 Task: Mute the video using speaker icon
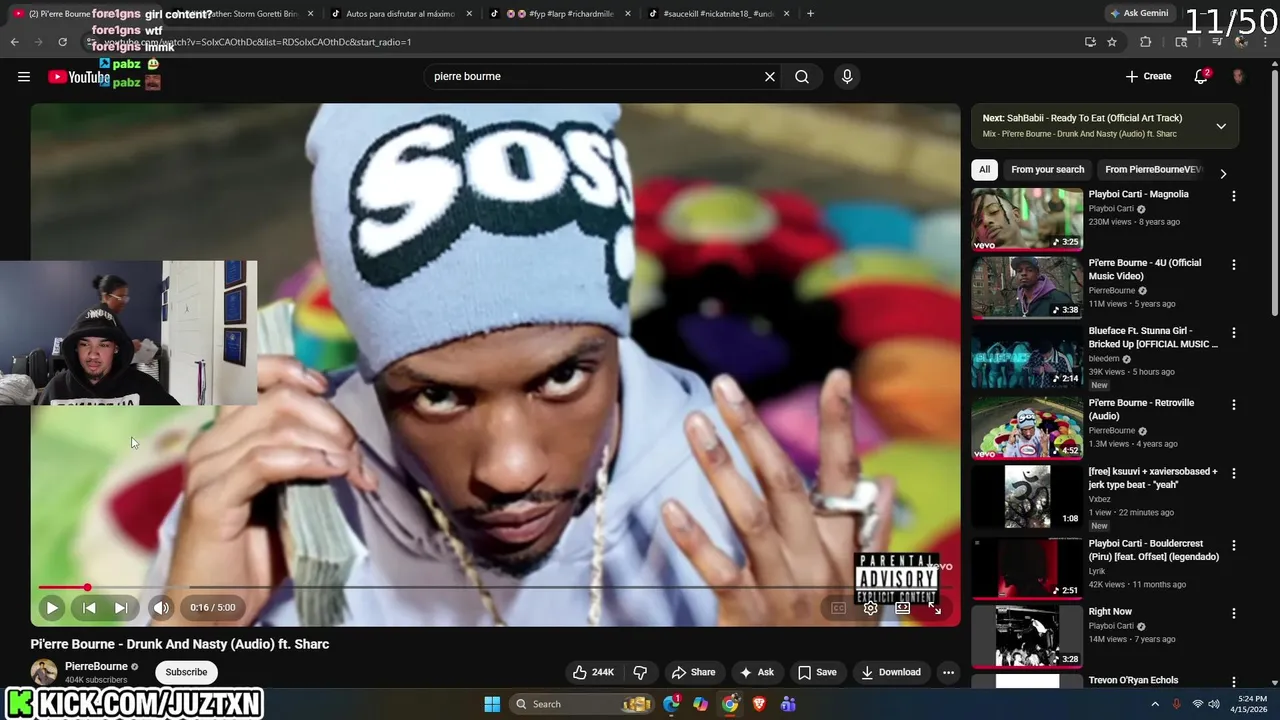click(x=161, y=607)
